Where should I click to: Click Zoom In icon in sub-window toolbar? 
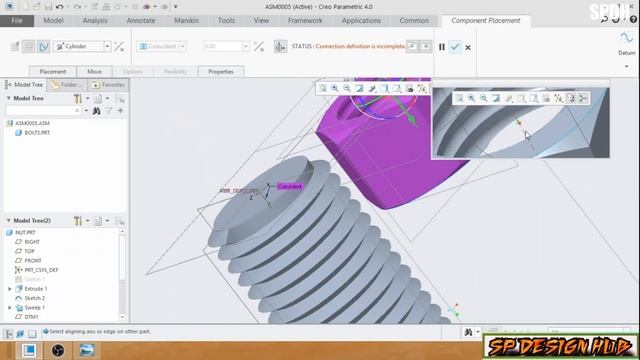coord(471,98)
